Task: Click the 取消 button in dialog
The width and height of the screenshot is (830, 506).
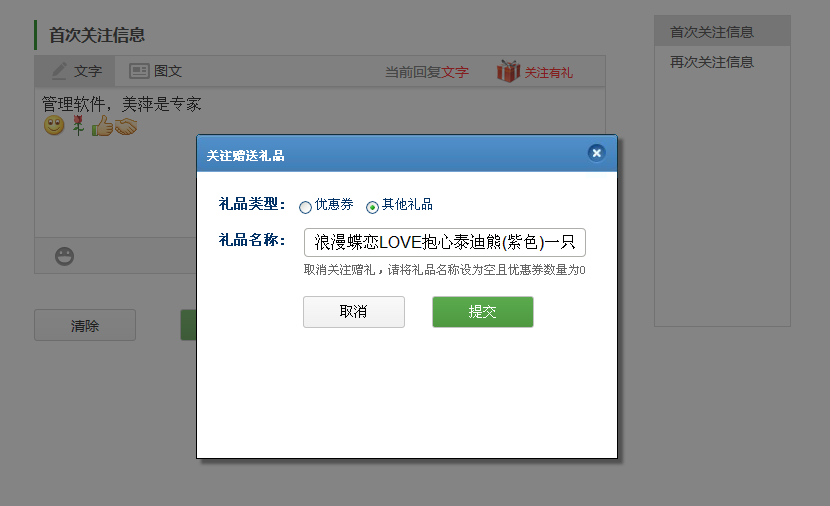Action: [354, 312]
